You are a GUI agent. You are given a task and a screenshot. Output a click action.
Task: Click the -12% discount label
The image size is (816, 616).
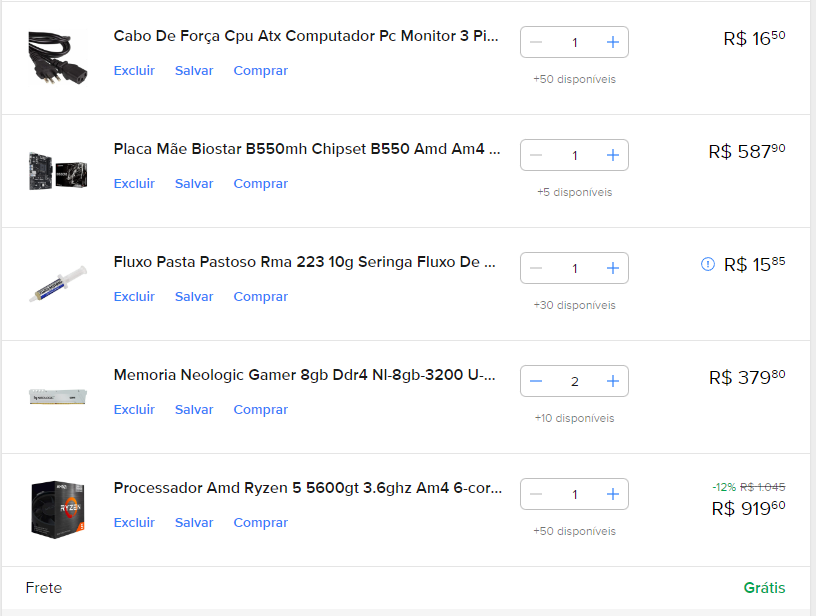pyautogui.click(x=724, y=487)
